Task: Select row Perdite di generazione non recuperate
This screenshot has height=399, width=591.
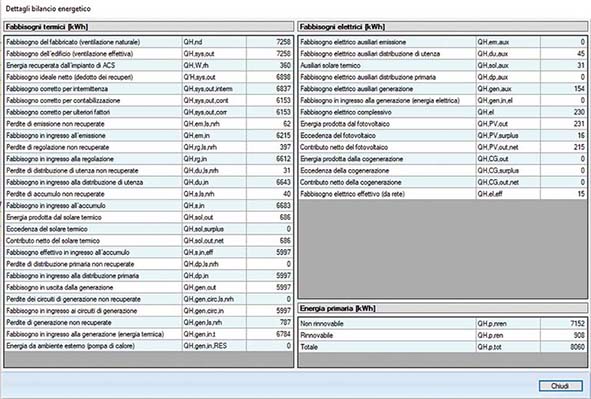Action: click(149, 322)
